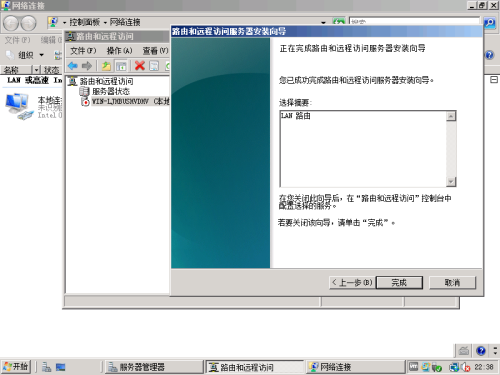The image size is (500, 375).
Task: Click blue back arrow in routing console toolbar
Action: pyautogui.click(x=73, y=66)
